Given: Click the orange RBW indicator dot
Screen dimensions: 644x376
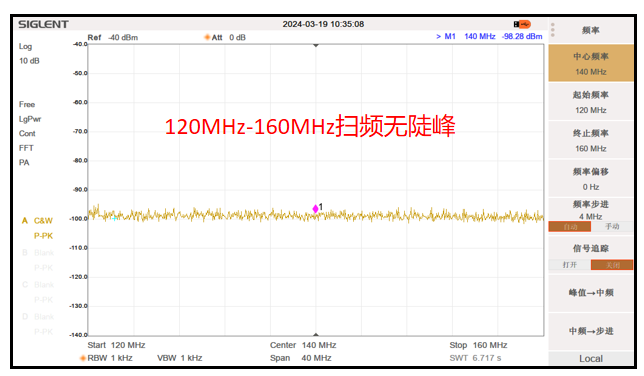Looking at the screenshot, I should click(83, 358).
